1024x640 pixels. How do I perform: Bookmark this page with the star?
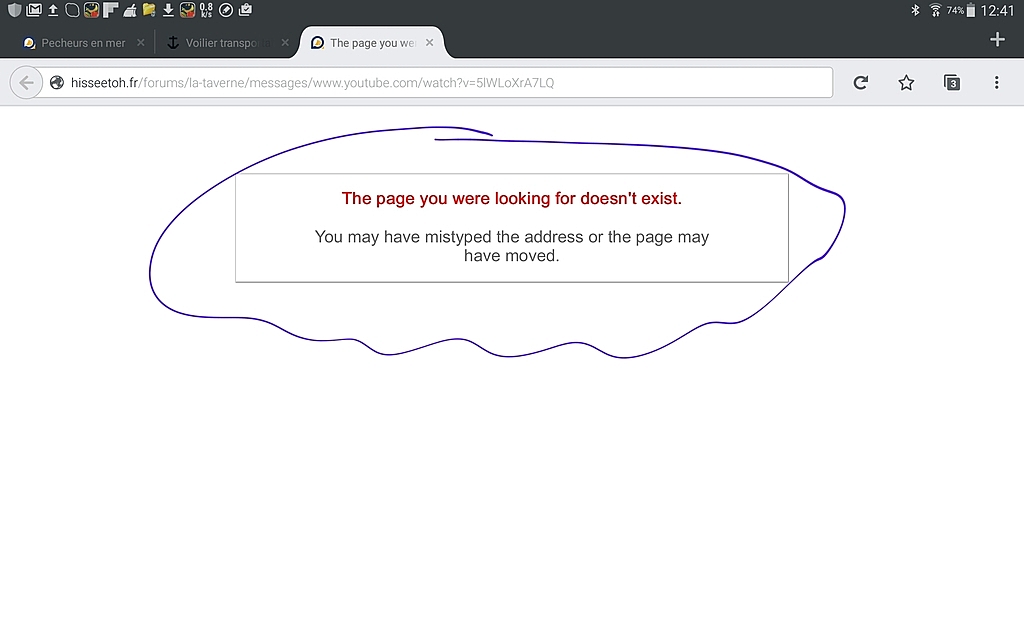[906, 83]
